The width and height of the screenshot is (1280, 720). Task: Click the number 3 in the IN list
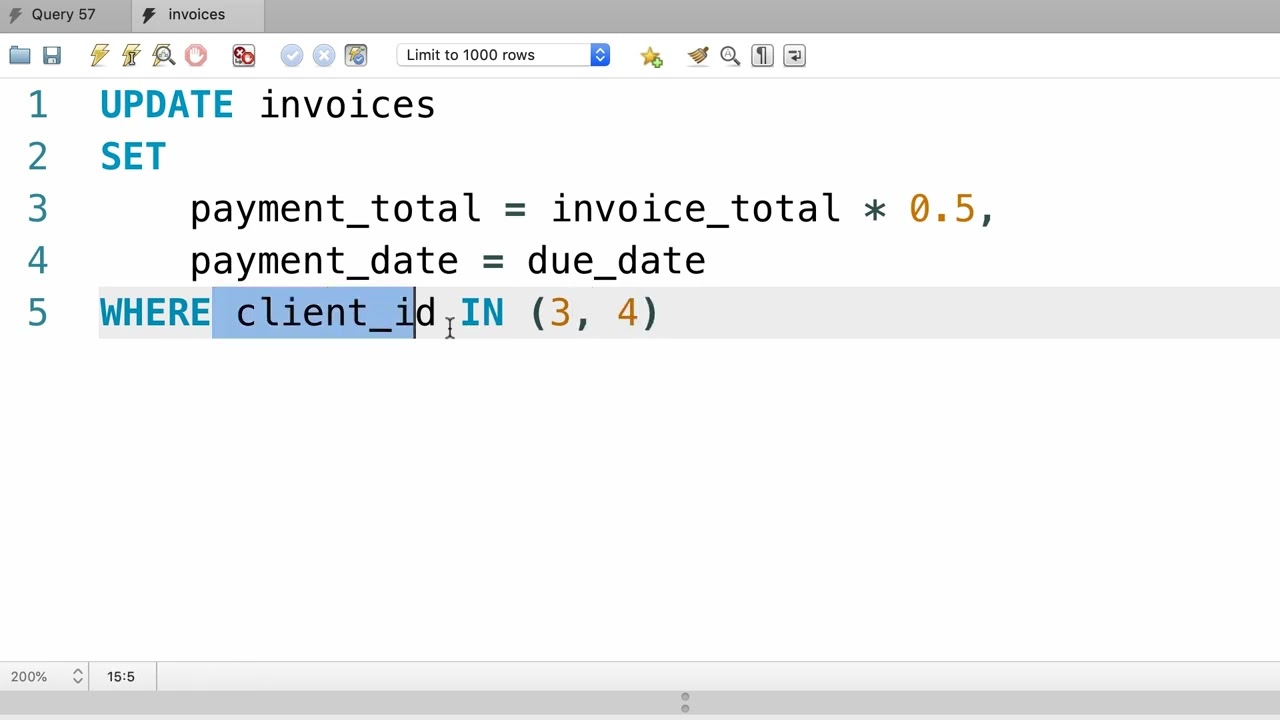[560, 313]
